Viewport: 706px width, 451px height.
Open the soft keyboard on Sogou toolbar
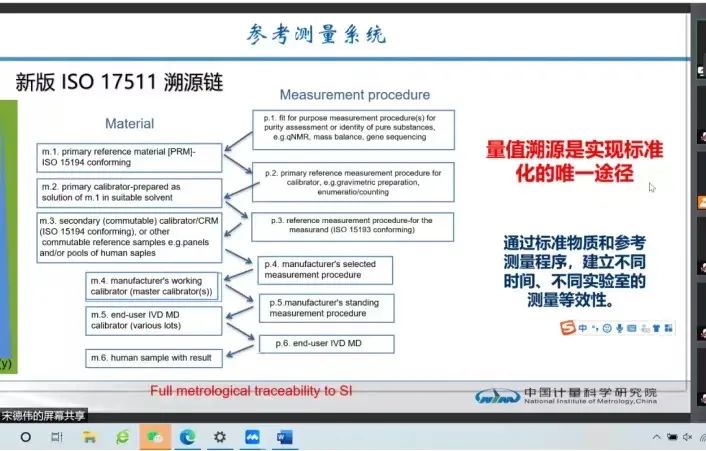tap(633, 327)
